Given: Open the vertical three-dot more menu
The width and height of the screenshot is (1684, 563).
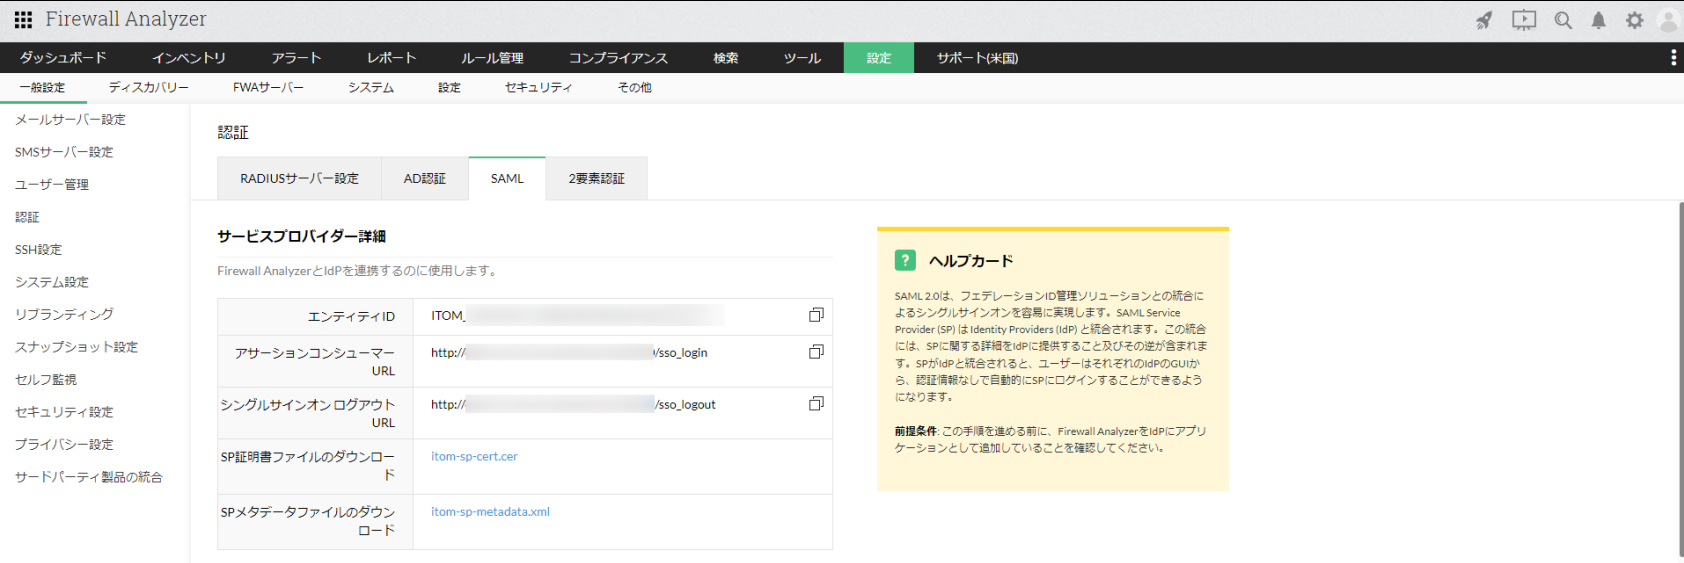Looking at the screenshot, I should [1673, 58].
